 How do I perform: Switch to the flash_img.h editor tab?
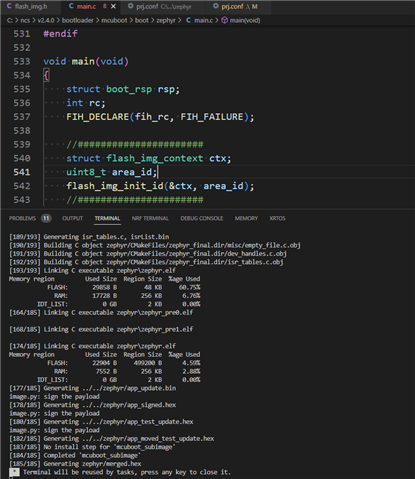(31, 6)
